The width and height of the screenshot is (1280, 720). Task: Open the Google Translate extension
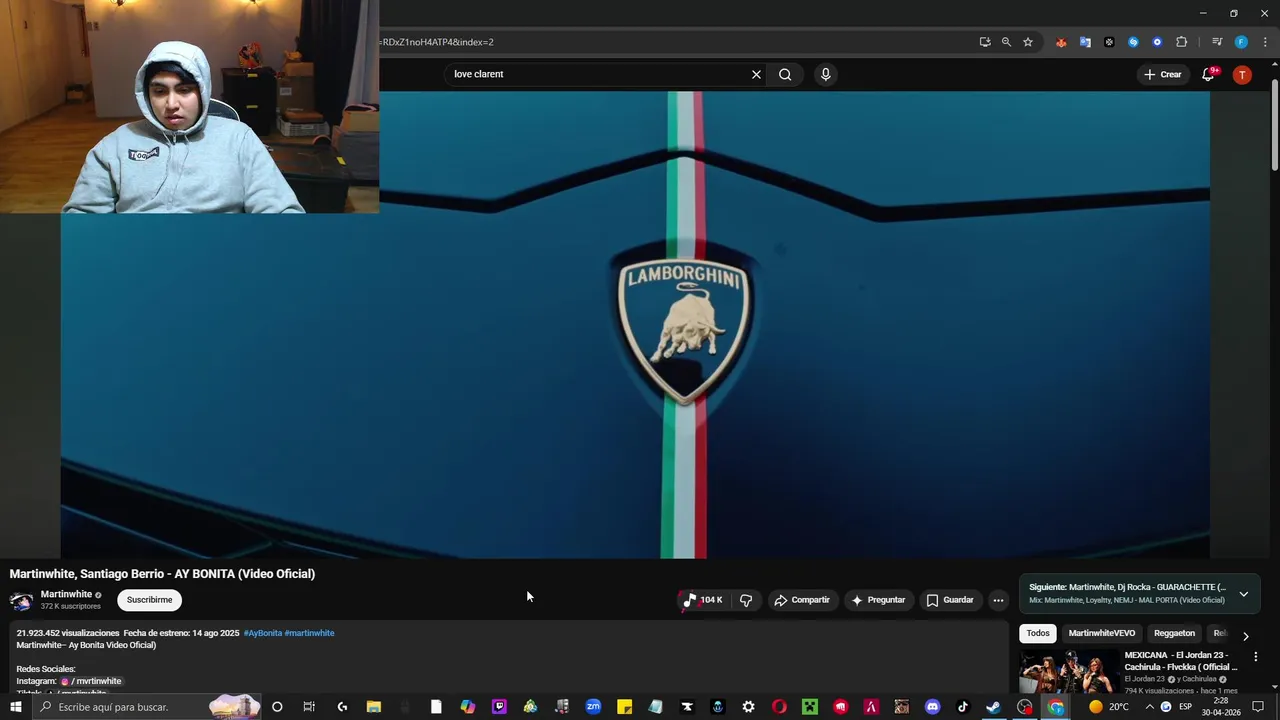1085,42
